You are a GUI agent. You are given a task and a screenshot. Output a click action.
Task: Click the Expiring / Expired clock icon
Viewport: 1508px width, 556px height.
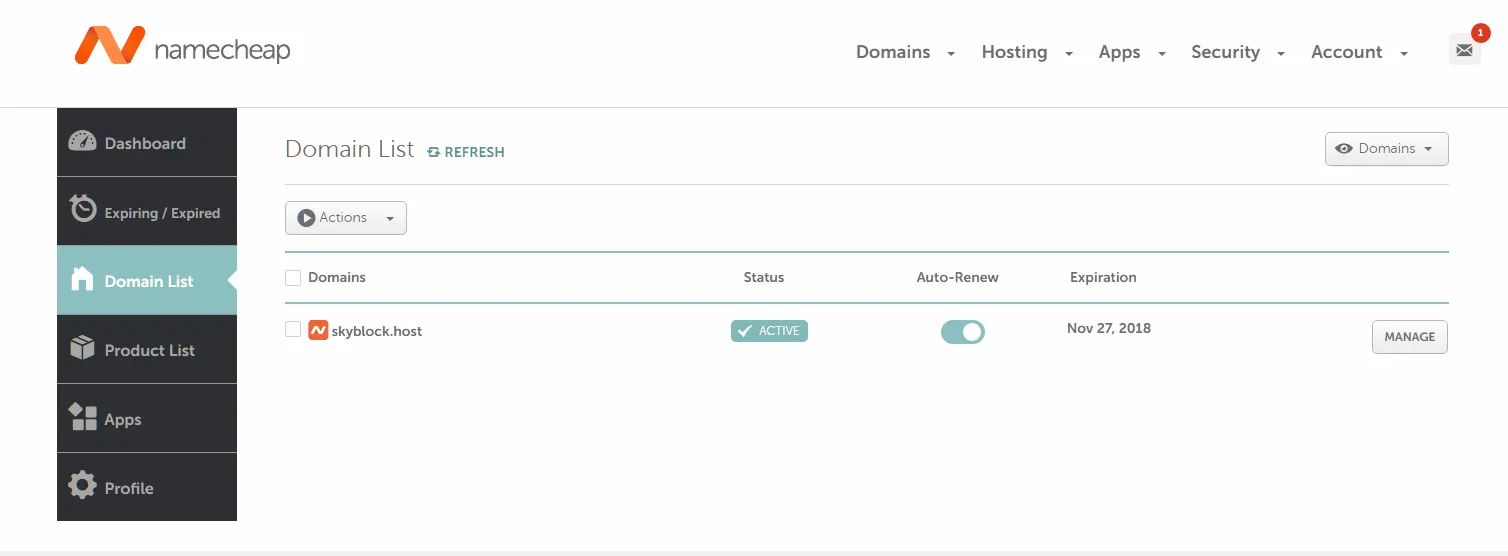(x=82, y=209)
